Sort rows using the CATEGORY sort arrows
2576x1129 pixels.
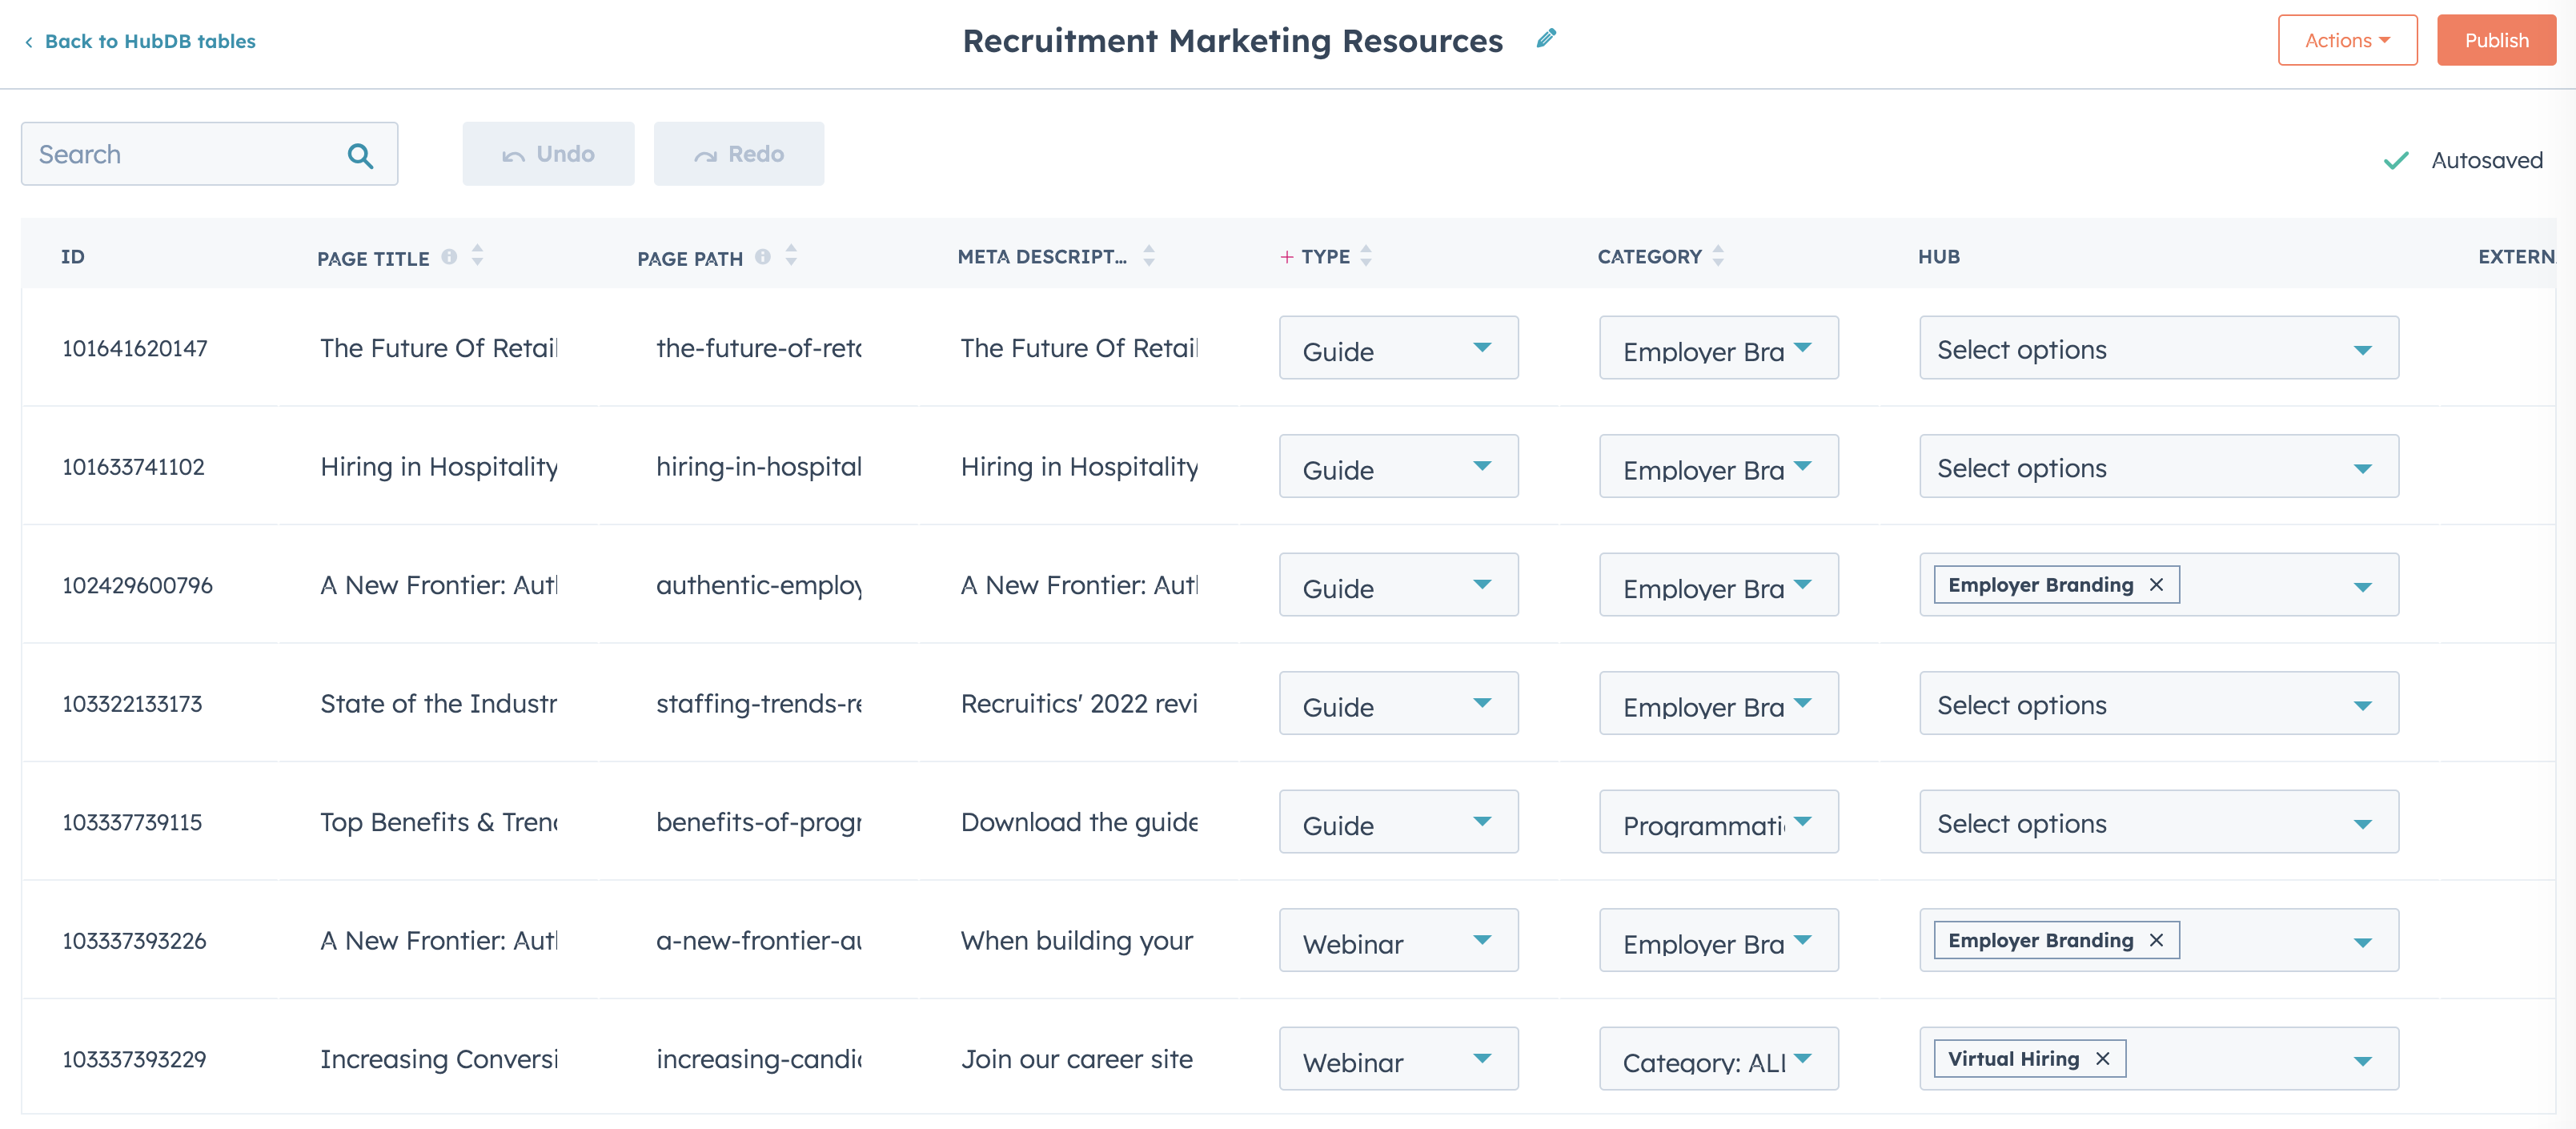1718,256
